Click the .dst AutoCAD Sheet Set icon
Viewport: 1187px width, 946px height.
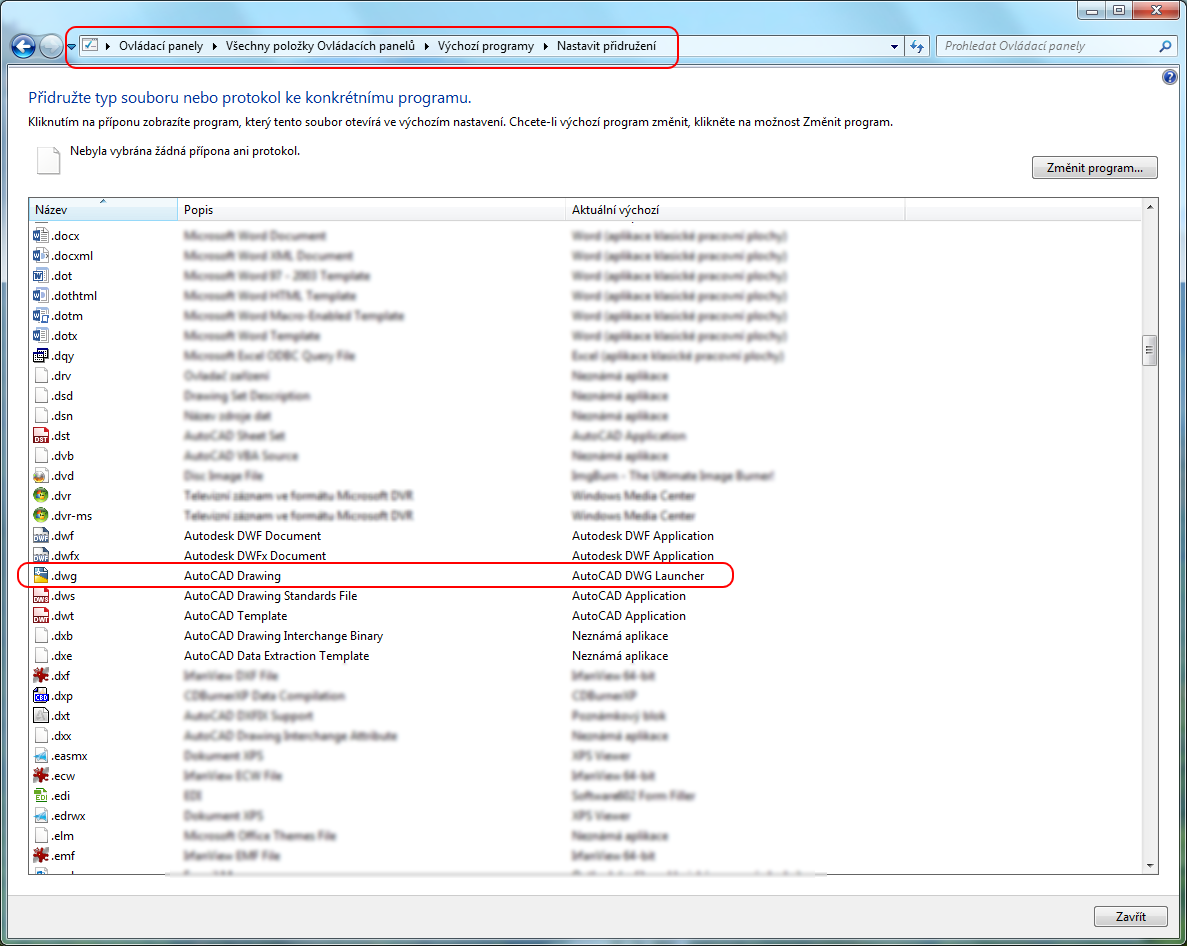coord(41,436)
